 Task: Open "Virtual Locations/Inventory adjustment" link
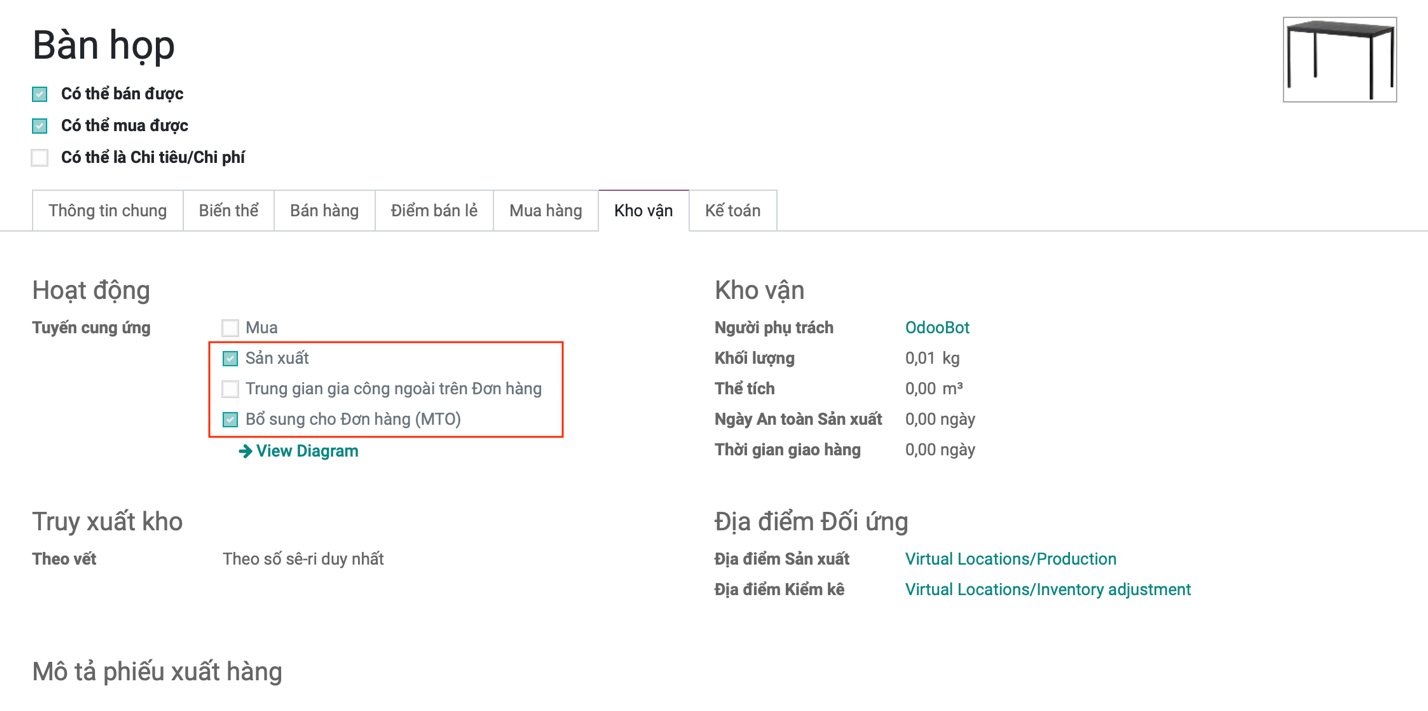pos(1047,590)
